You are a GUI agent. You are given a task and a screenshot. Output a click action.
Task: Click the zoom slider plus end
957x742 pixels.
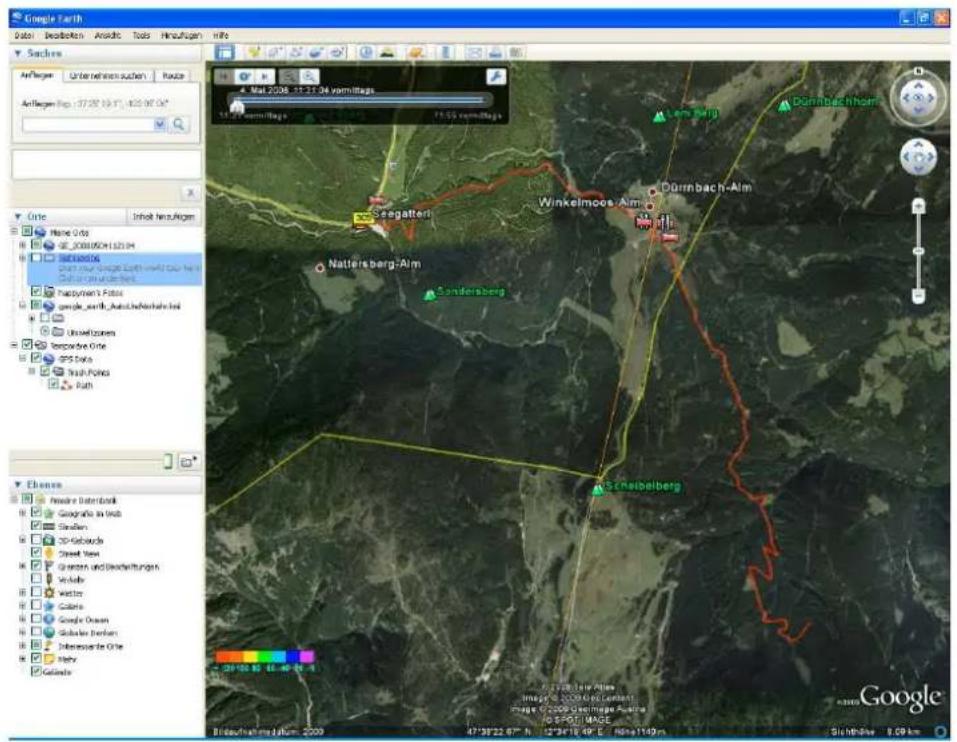(x=919, y=207)
